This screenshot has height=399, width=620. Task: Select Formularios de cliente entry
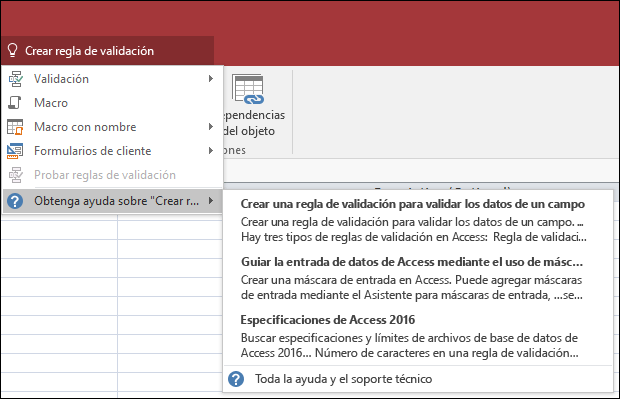click(112, 151)
